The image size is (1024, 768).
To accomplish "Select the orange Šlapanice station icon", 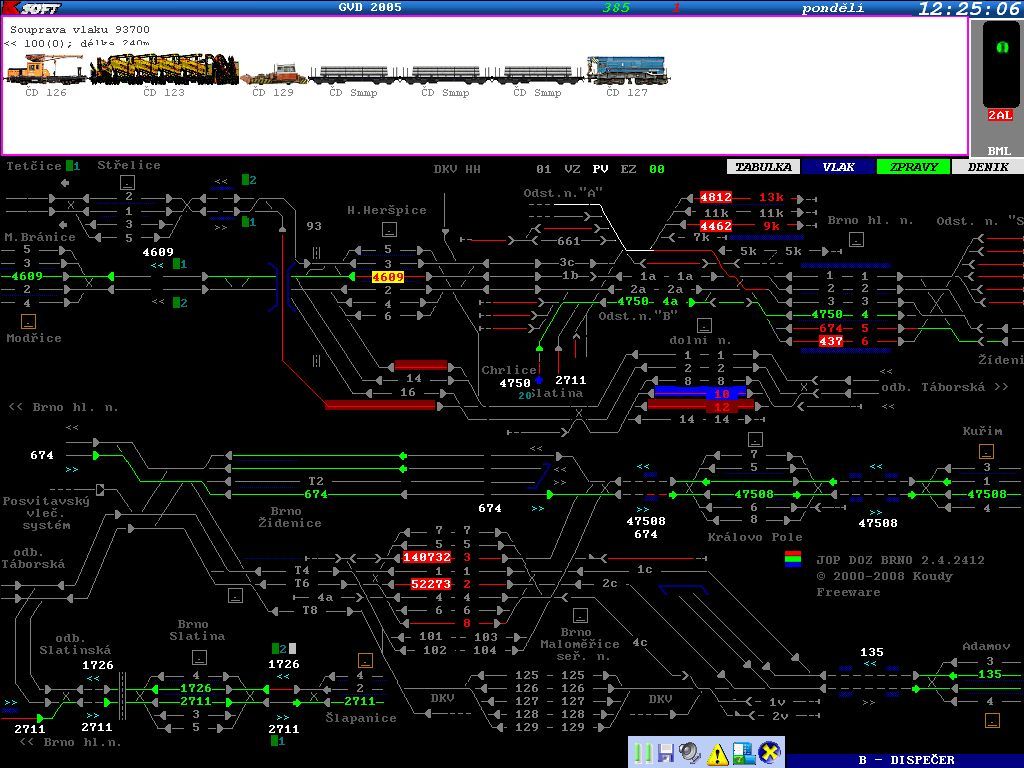I will pos(366,660).
